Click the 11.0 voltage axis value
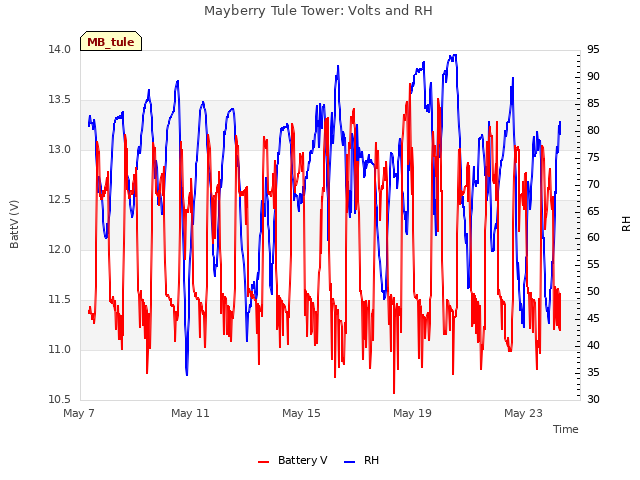Screen dimensions: 640x480 (x=60, y=349)
